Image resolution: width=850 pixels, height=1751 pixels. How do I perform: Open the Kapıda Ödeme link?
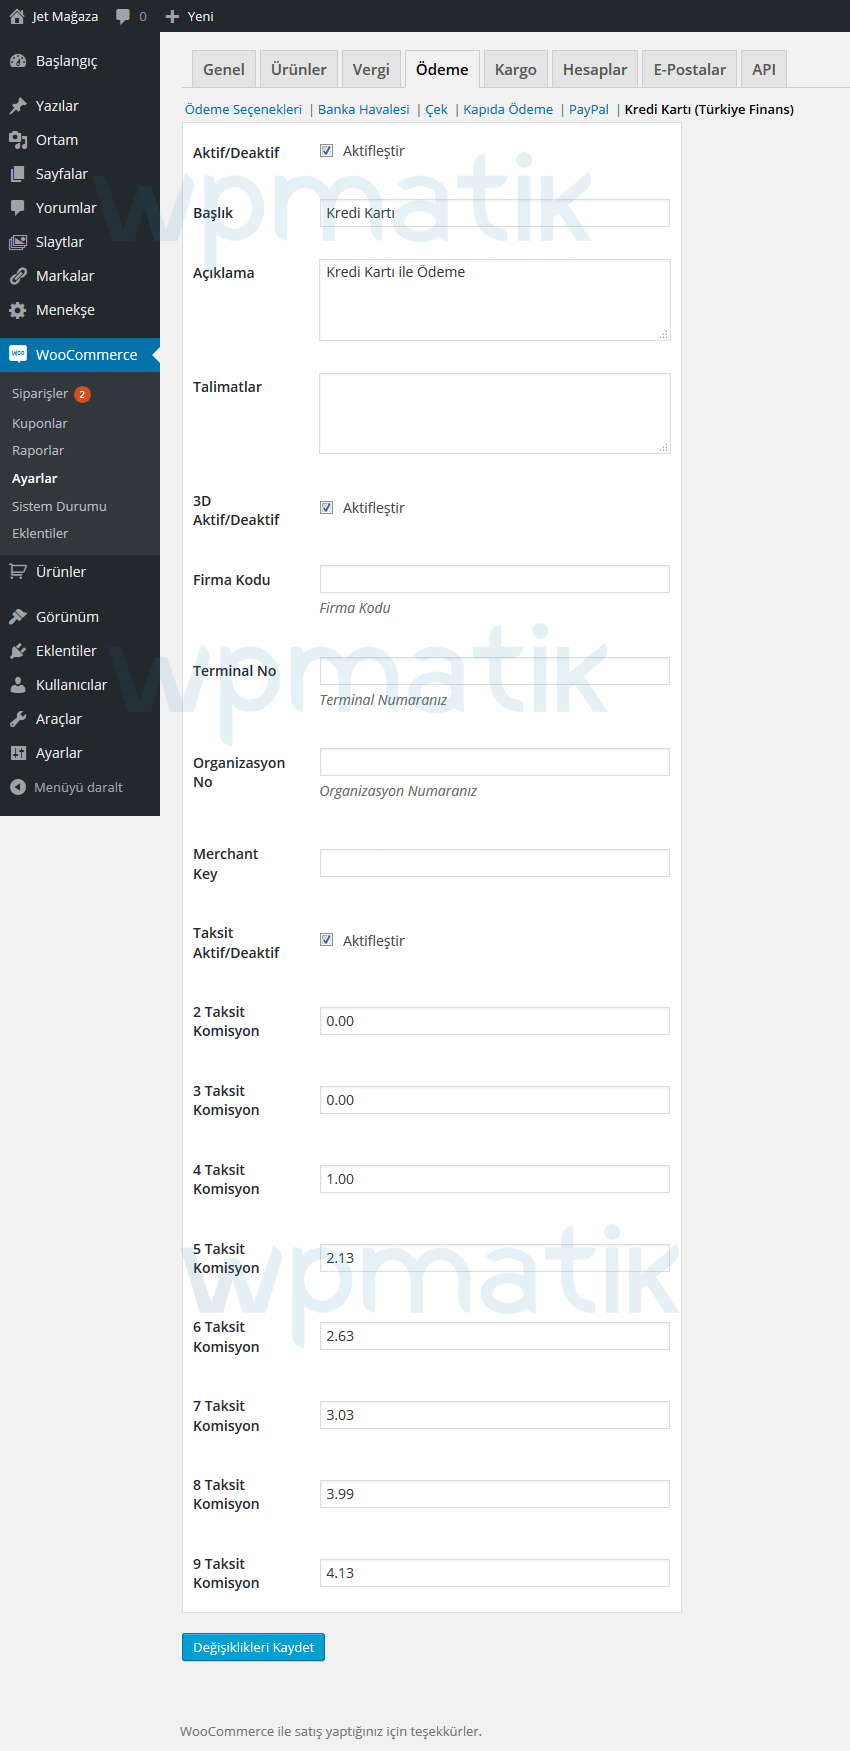click(508, 110)
